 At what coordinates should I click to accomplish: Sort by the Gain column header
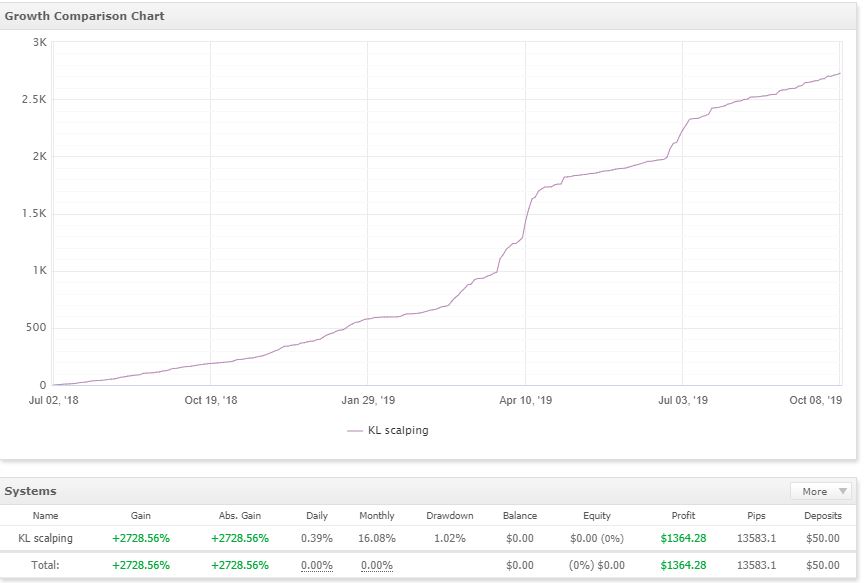coord(141,516)
